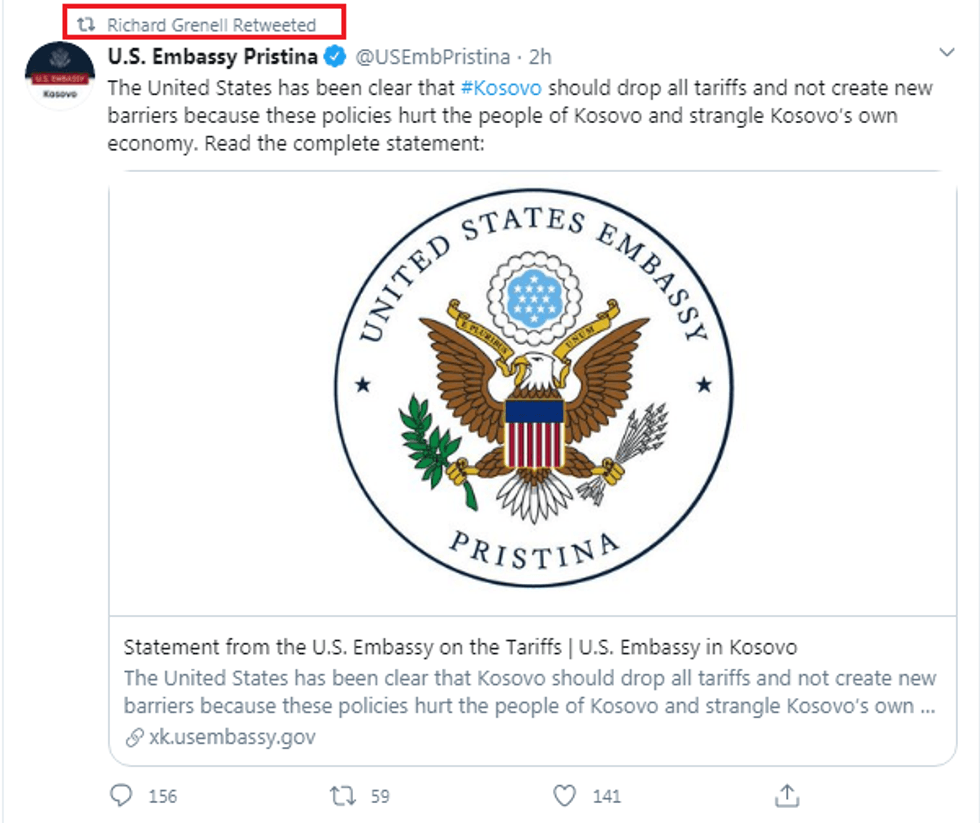Click the 141 likes count
Screen dimensions: 980x823
[x=606, y=797]
